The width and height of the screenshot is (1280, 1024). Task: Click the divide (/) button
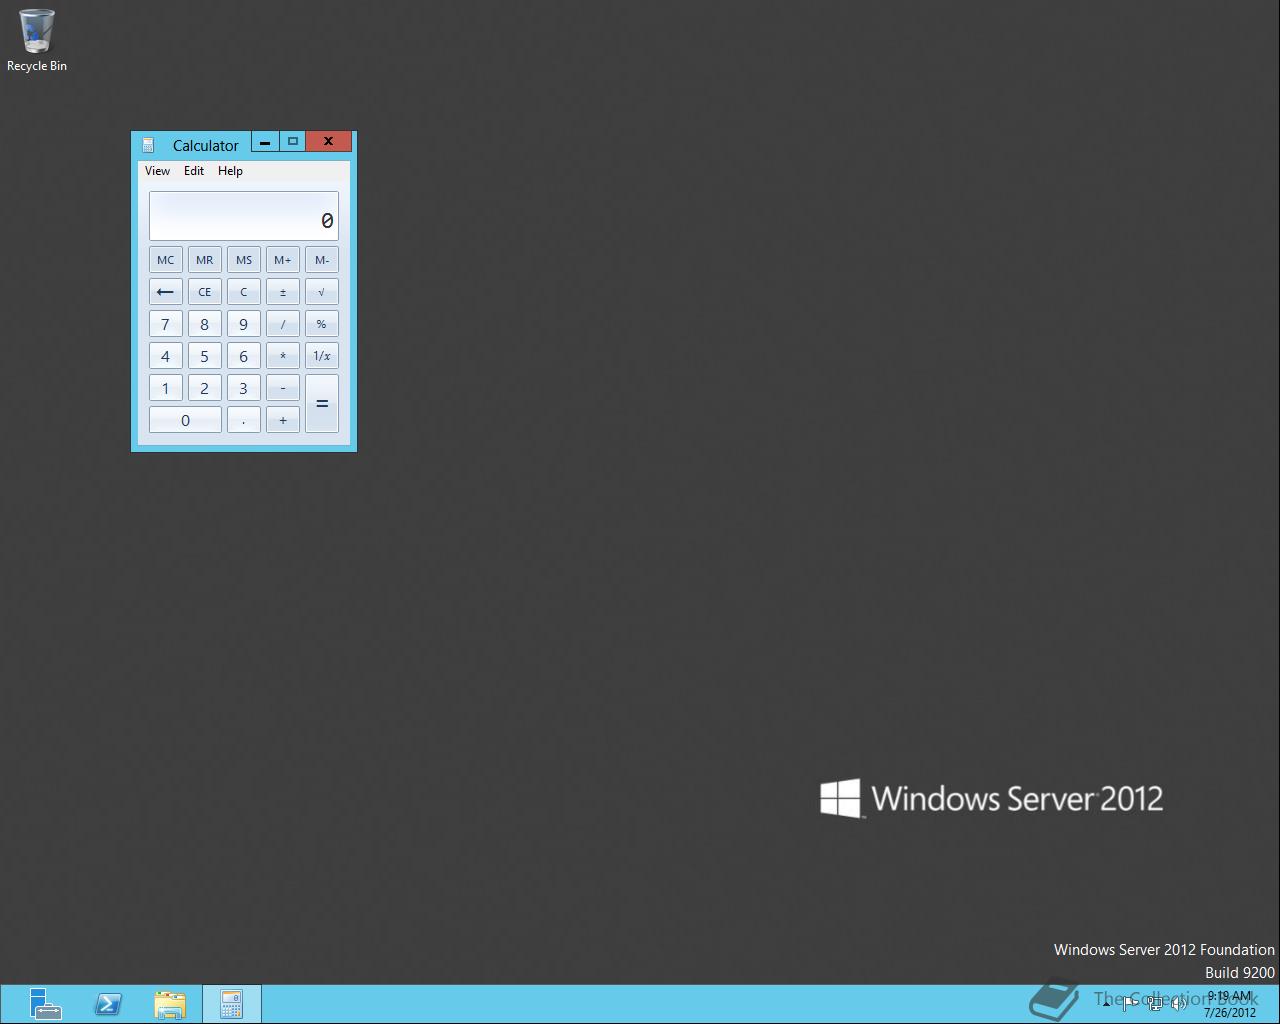283,324
